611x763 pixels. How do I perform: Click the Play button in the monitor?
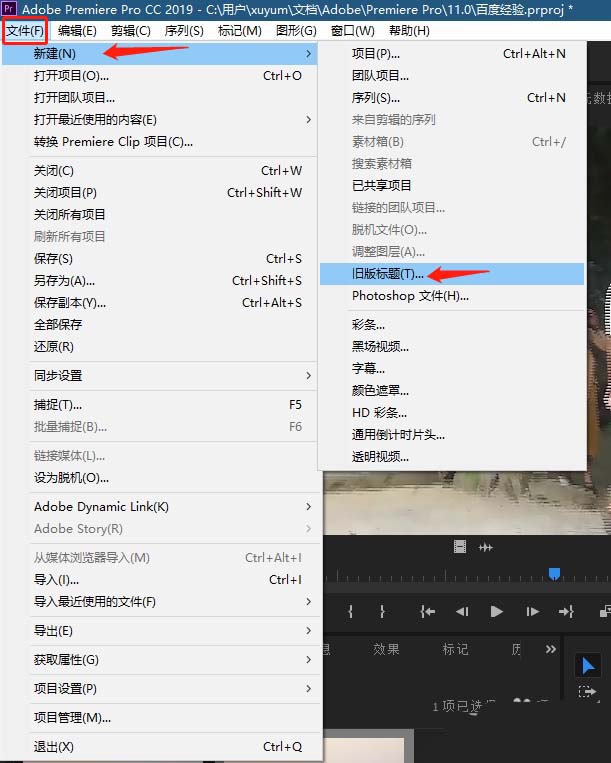click(x=497, y=611)
